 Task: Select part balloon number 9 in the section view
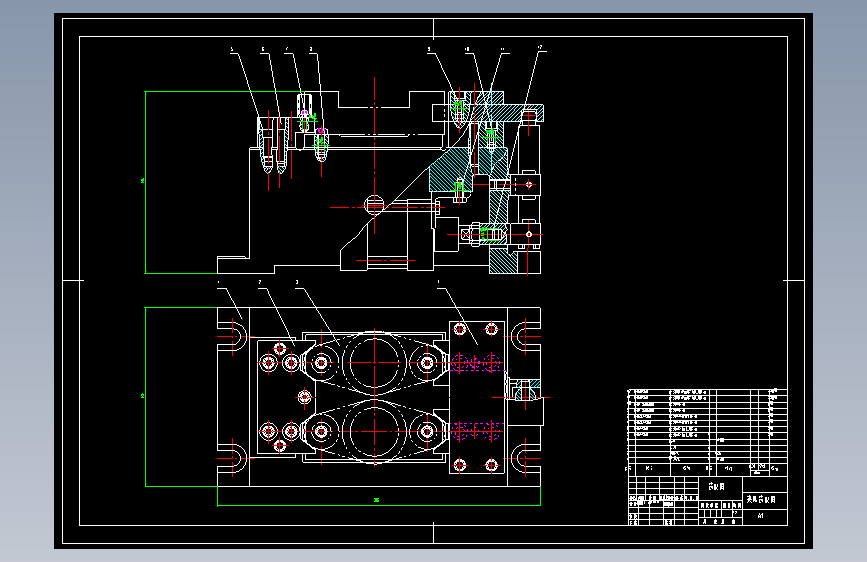click(429, 50)
